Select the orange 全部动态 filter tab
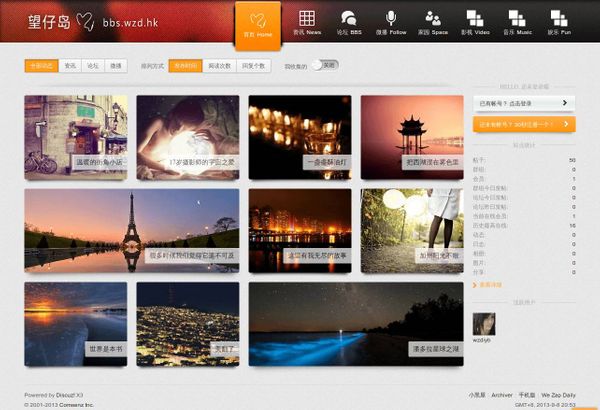Screen dimensions: 600x410 (x=42, y=66)
